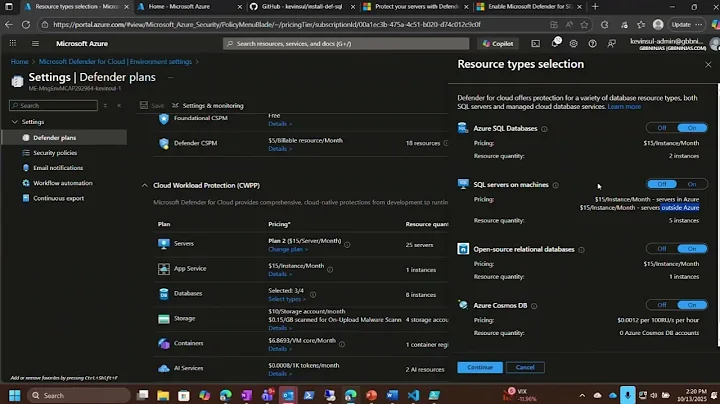Click the browser refresh icon
This screenshot has width=720, height=404.
26,24
